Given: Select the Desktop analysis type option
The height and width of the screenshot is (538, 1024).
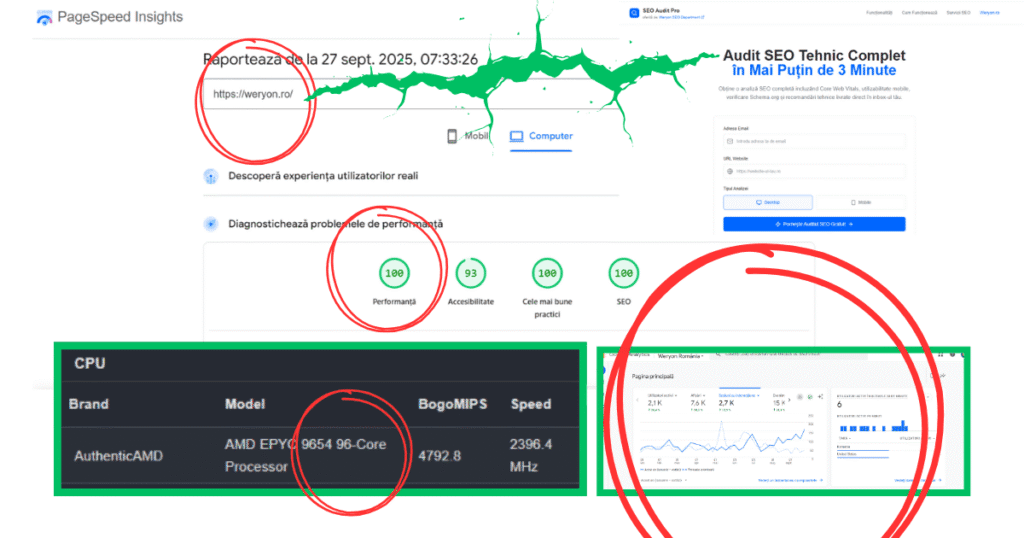Looking at the screenshot, I should pos(767,202).
